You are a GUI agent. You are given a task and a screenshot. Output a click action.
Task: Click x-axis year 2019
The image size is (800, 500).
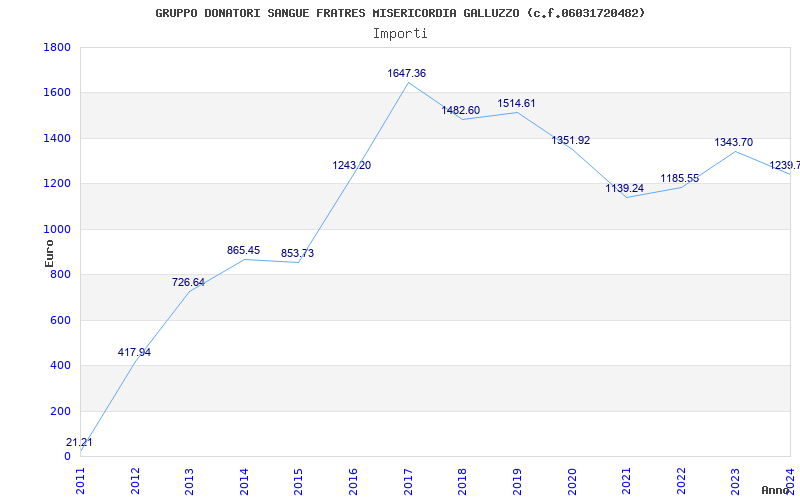pos(517,481)
